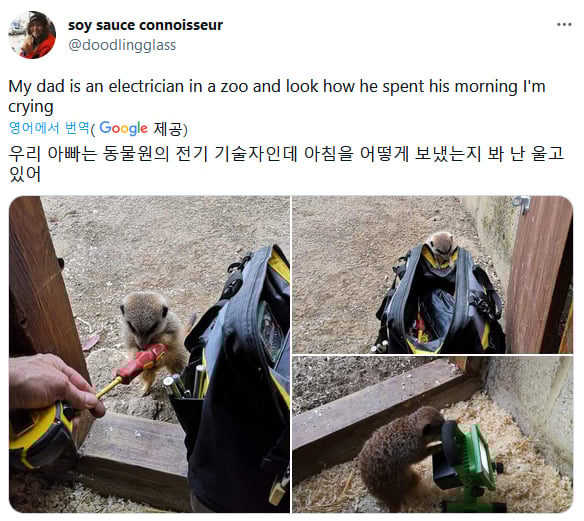584x521 pixels.
Task: Click the wooden door in the top-right photo
Action: (x=539, y=275)
